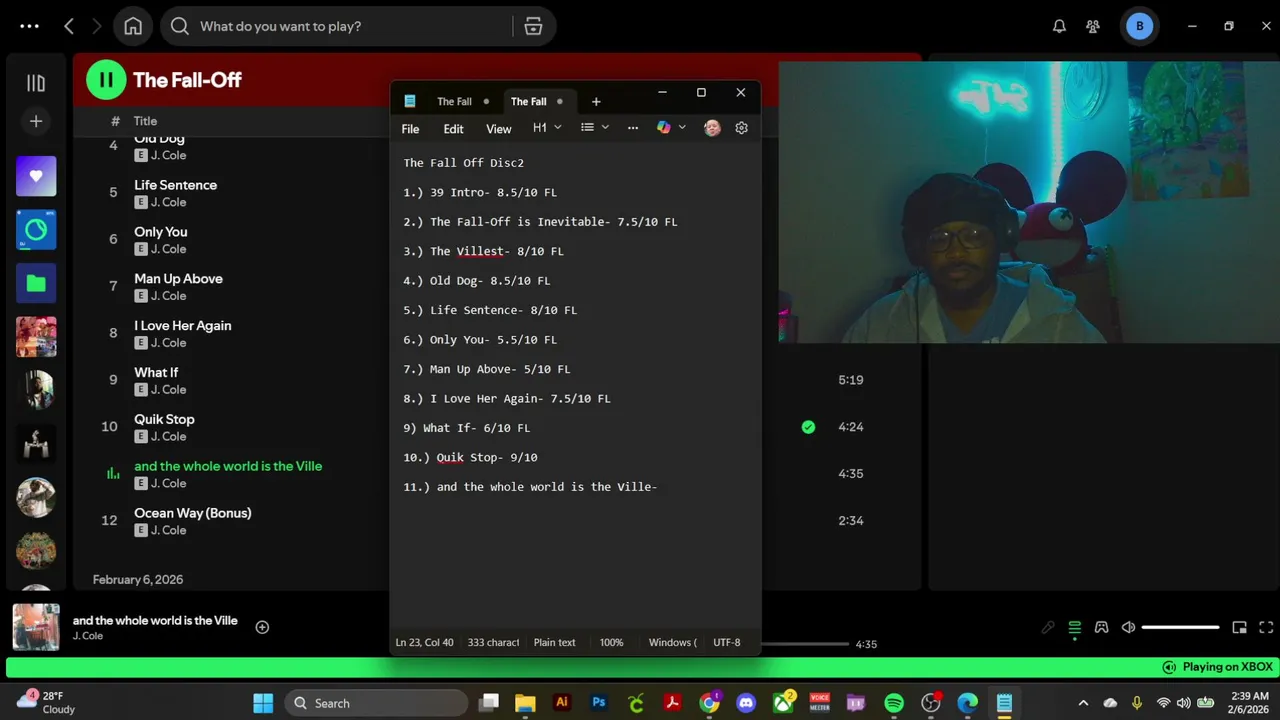This screenshot has width=1280, height=720.
Task: Expand the list formatting dropdown in Notepad
Action: [595, 128]
